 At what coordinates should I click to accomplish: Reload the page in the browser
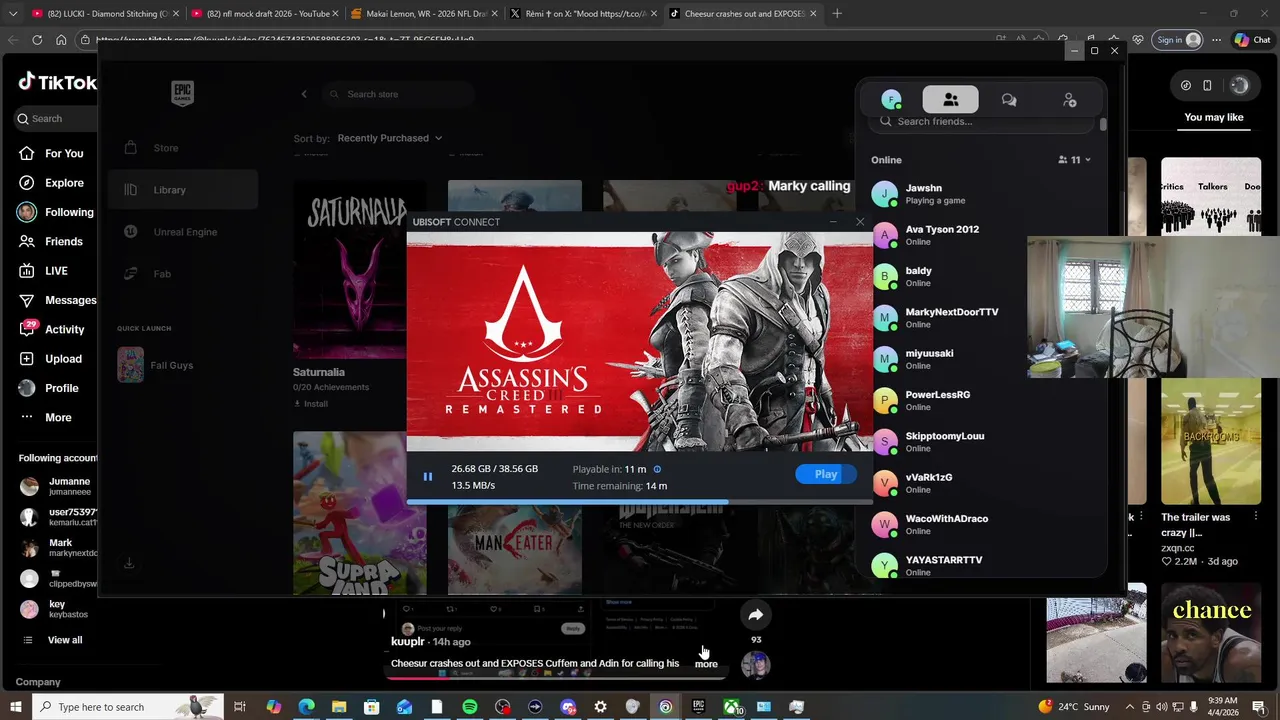point(37,40)
